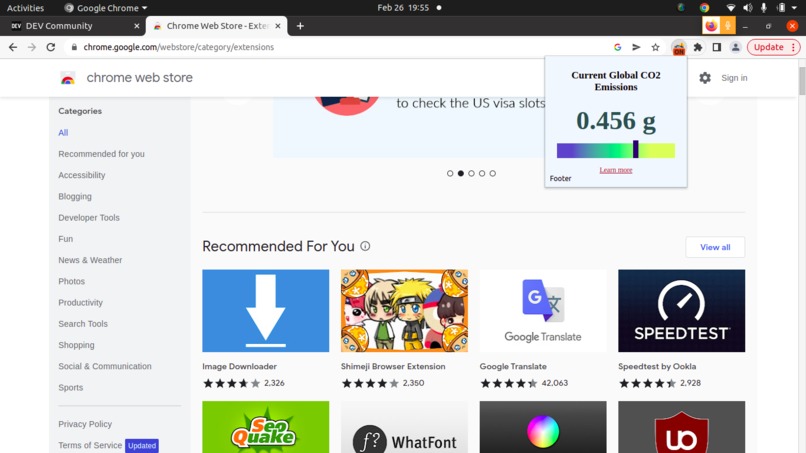
Task: Open the Google Translate extension thumbnail
Action: pos(543,311)
